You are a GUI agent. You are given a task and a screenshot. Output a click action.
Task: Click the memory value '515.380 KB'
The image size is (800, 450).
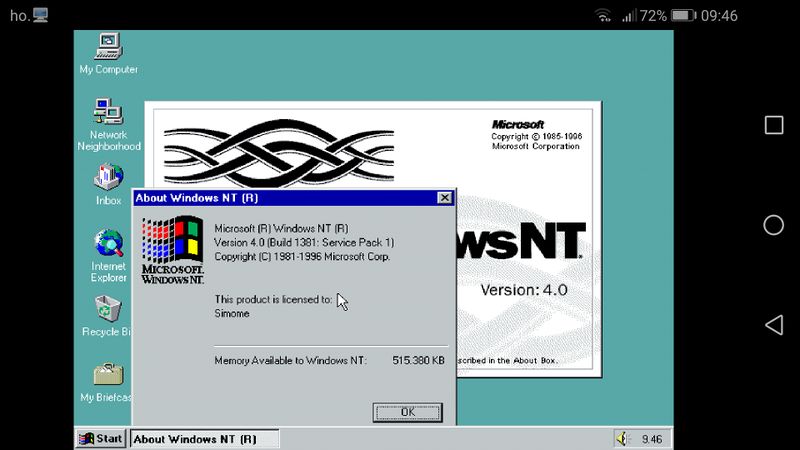tap(418, 360)
